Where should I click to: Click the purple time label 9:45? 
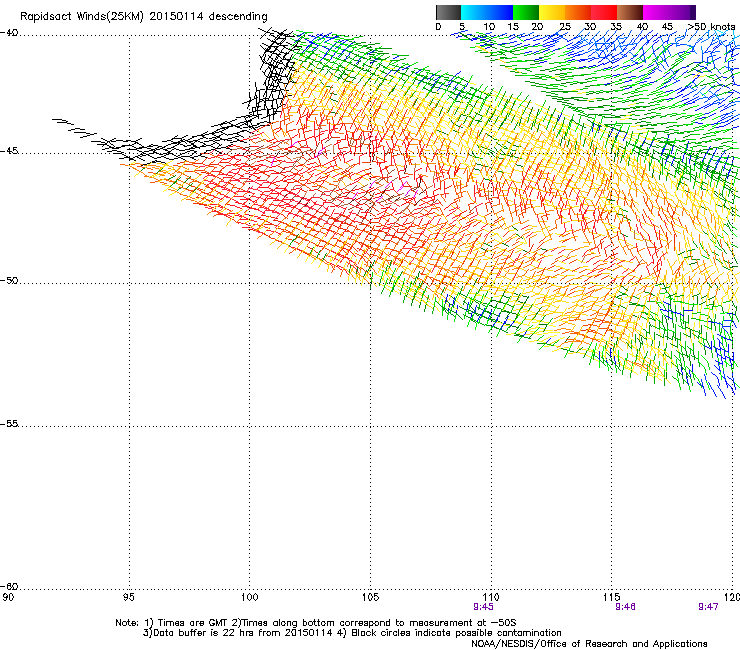(483, 607)
